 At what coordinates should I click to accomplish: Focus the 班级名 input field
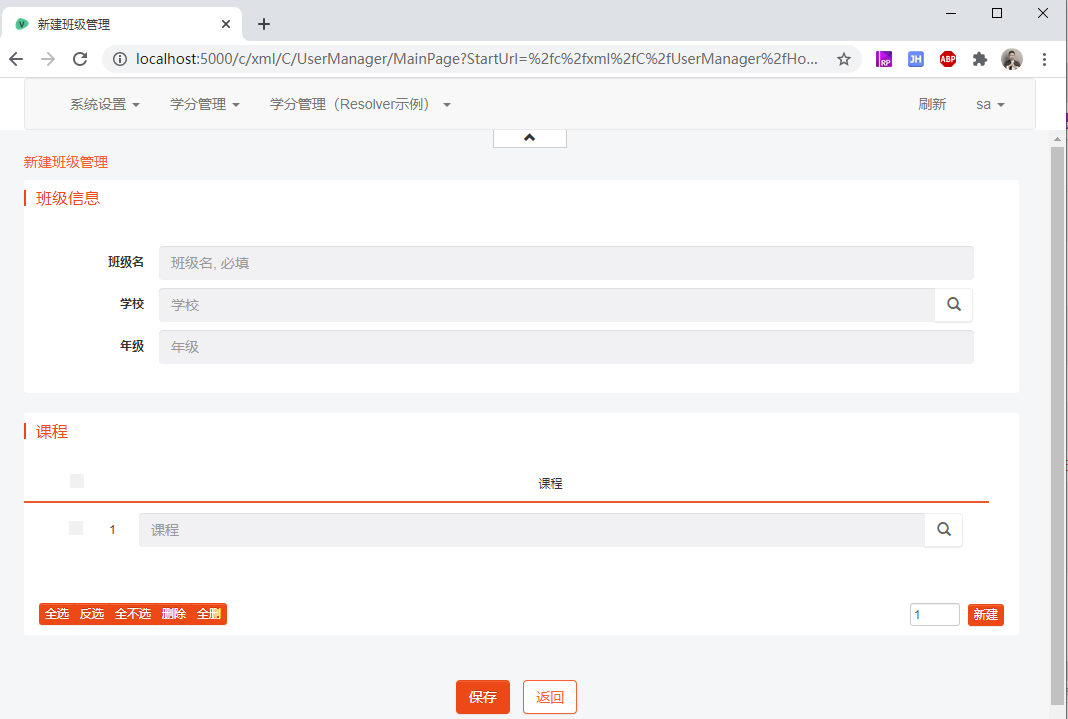click(x=566, y=263)
